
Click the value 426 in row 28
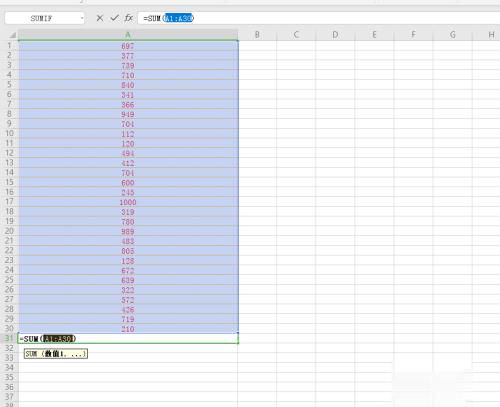tap(128, 310)
